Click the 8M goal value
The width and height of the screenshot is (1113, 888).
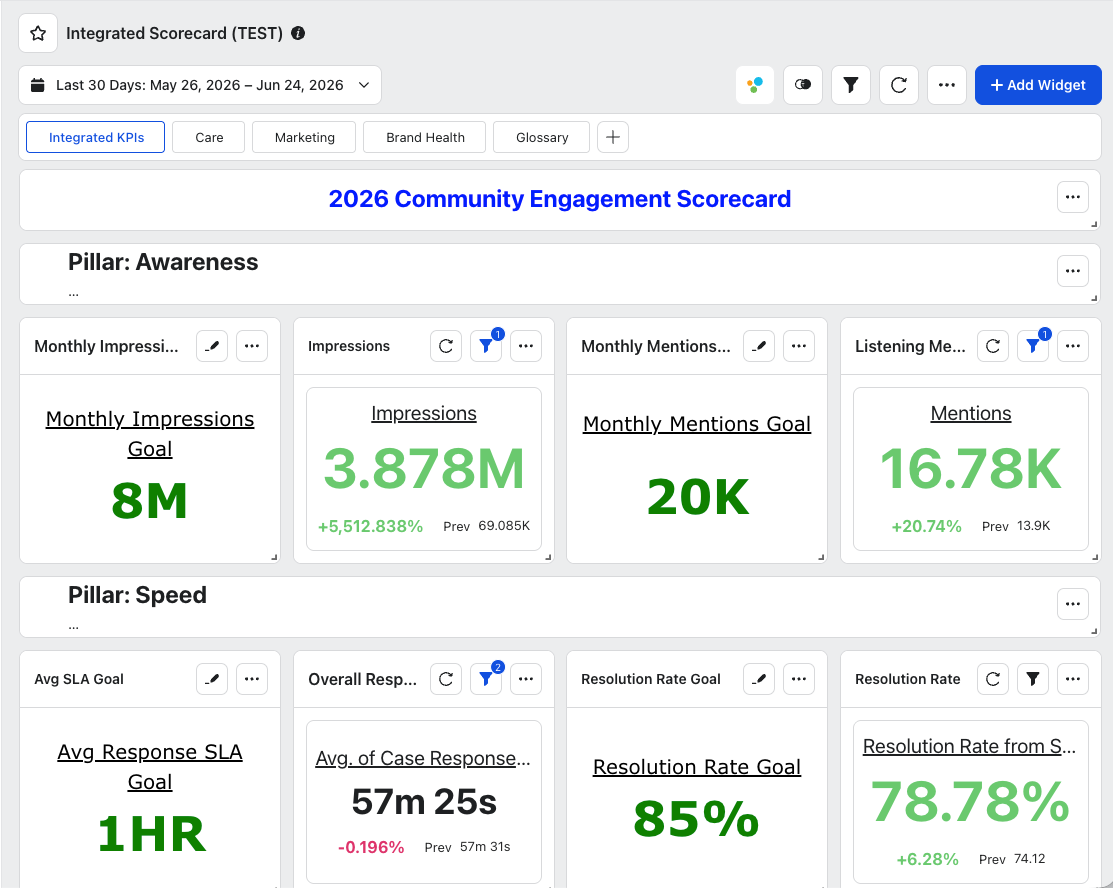(150, 500)
